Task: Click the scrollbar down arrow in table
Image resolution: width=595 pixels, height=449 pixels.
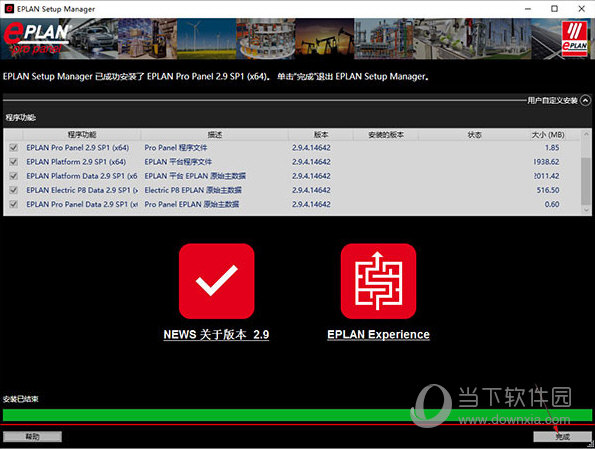Action: (x=586, y=210)
